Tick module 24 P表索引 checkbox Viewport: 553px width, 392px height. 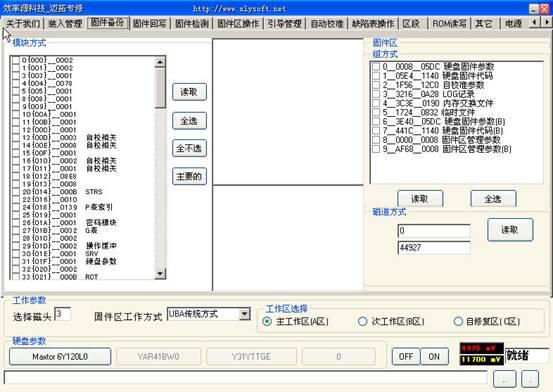coord(16,207)
